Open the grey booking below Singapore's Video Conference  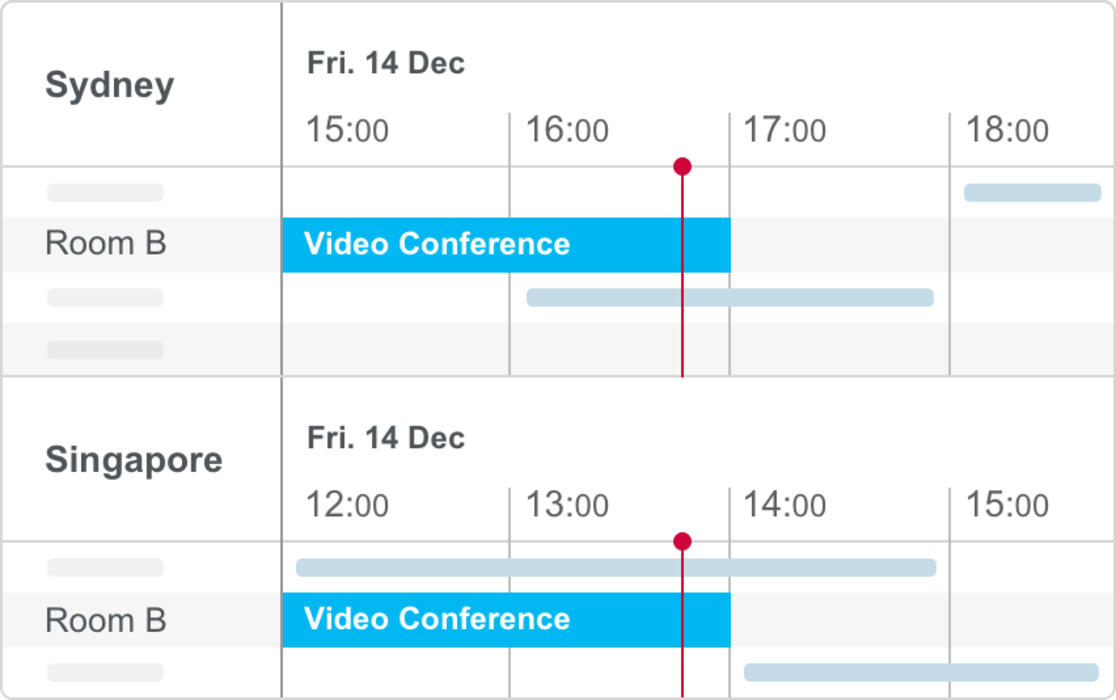921,672
